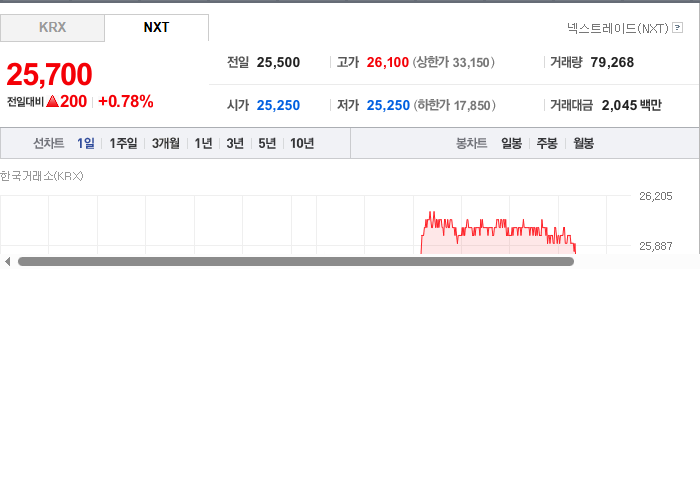
Task: Show the 3개월 line chart
Action: tap(166, 143)
